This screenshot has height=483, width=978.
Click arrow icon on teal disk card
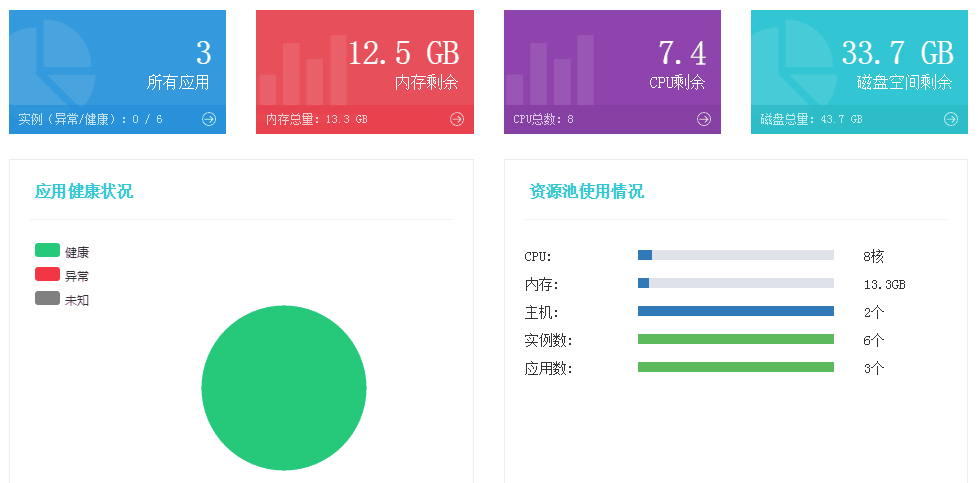(951, 119)
